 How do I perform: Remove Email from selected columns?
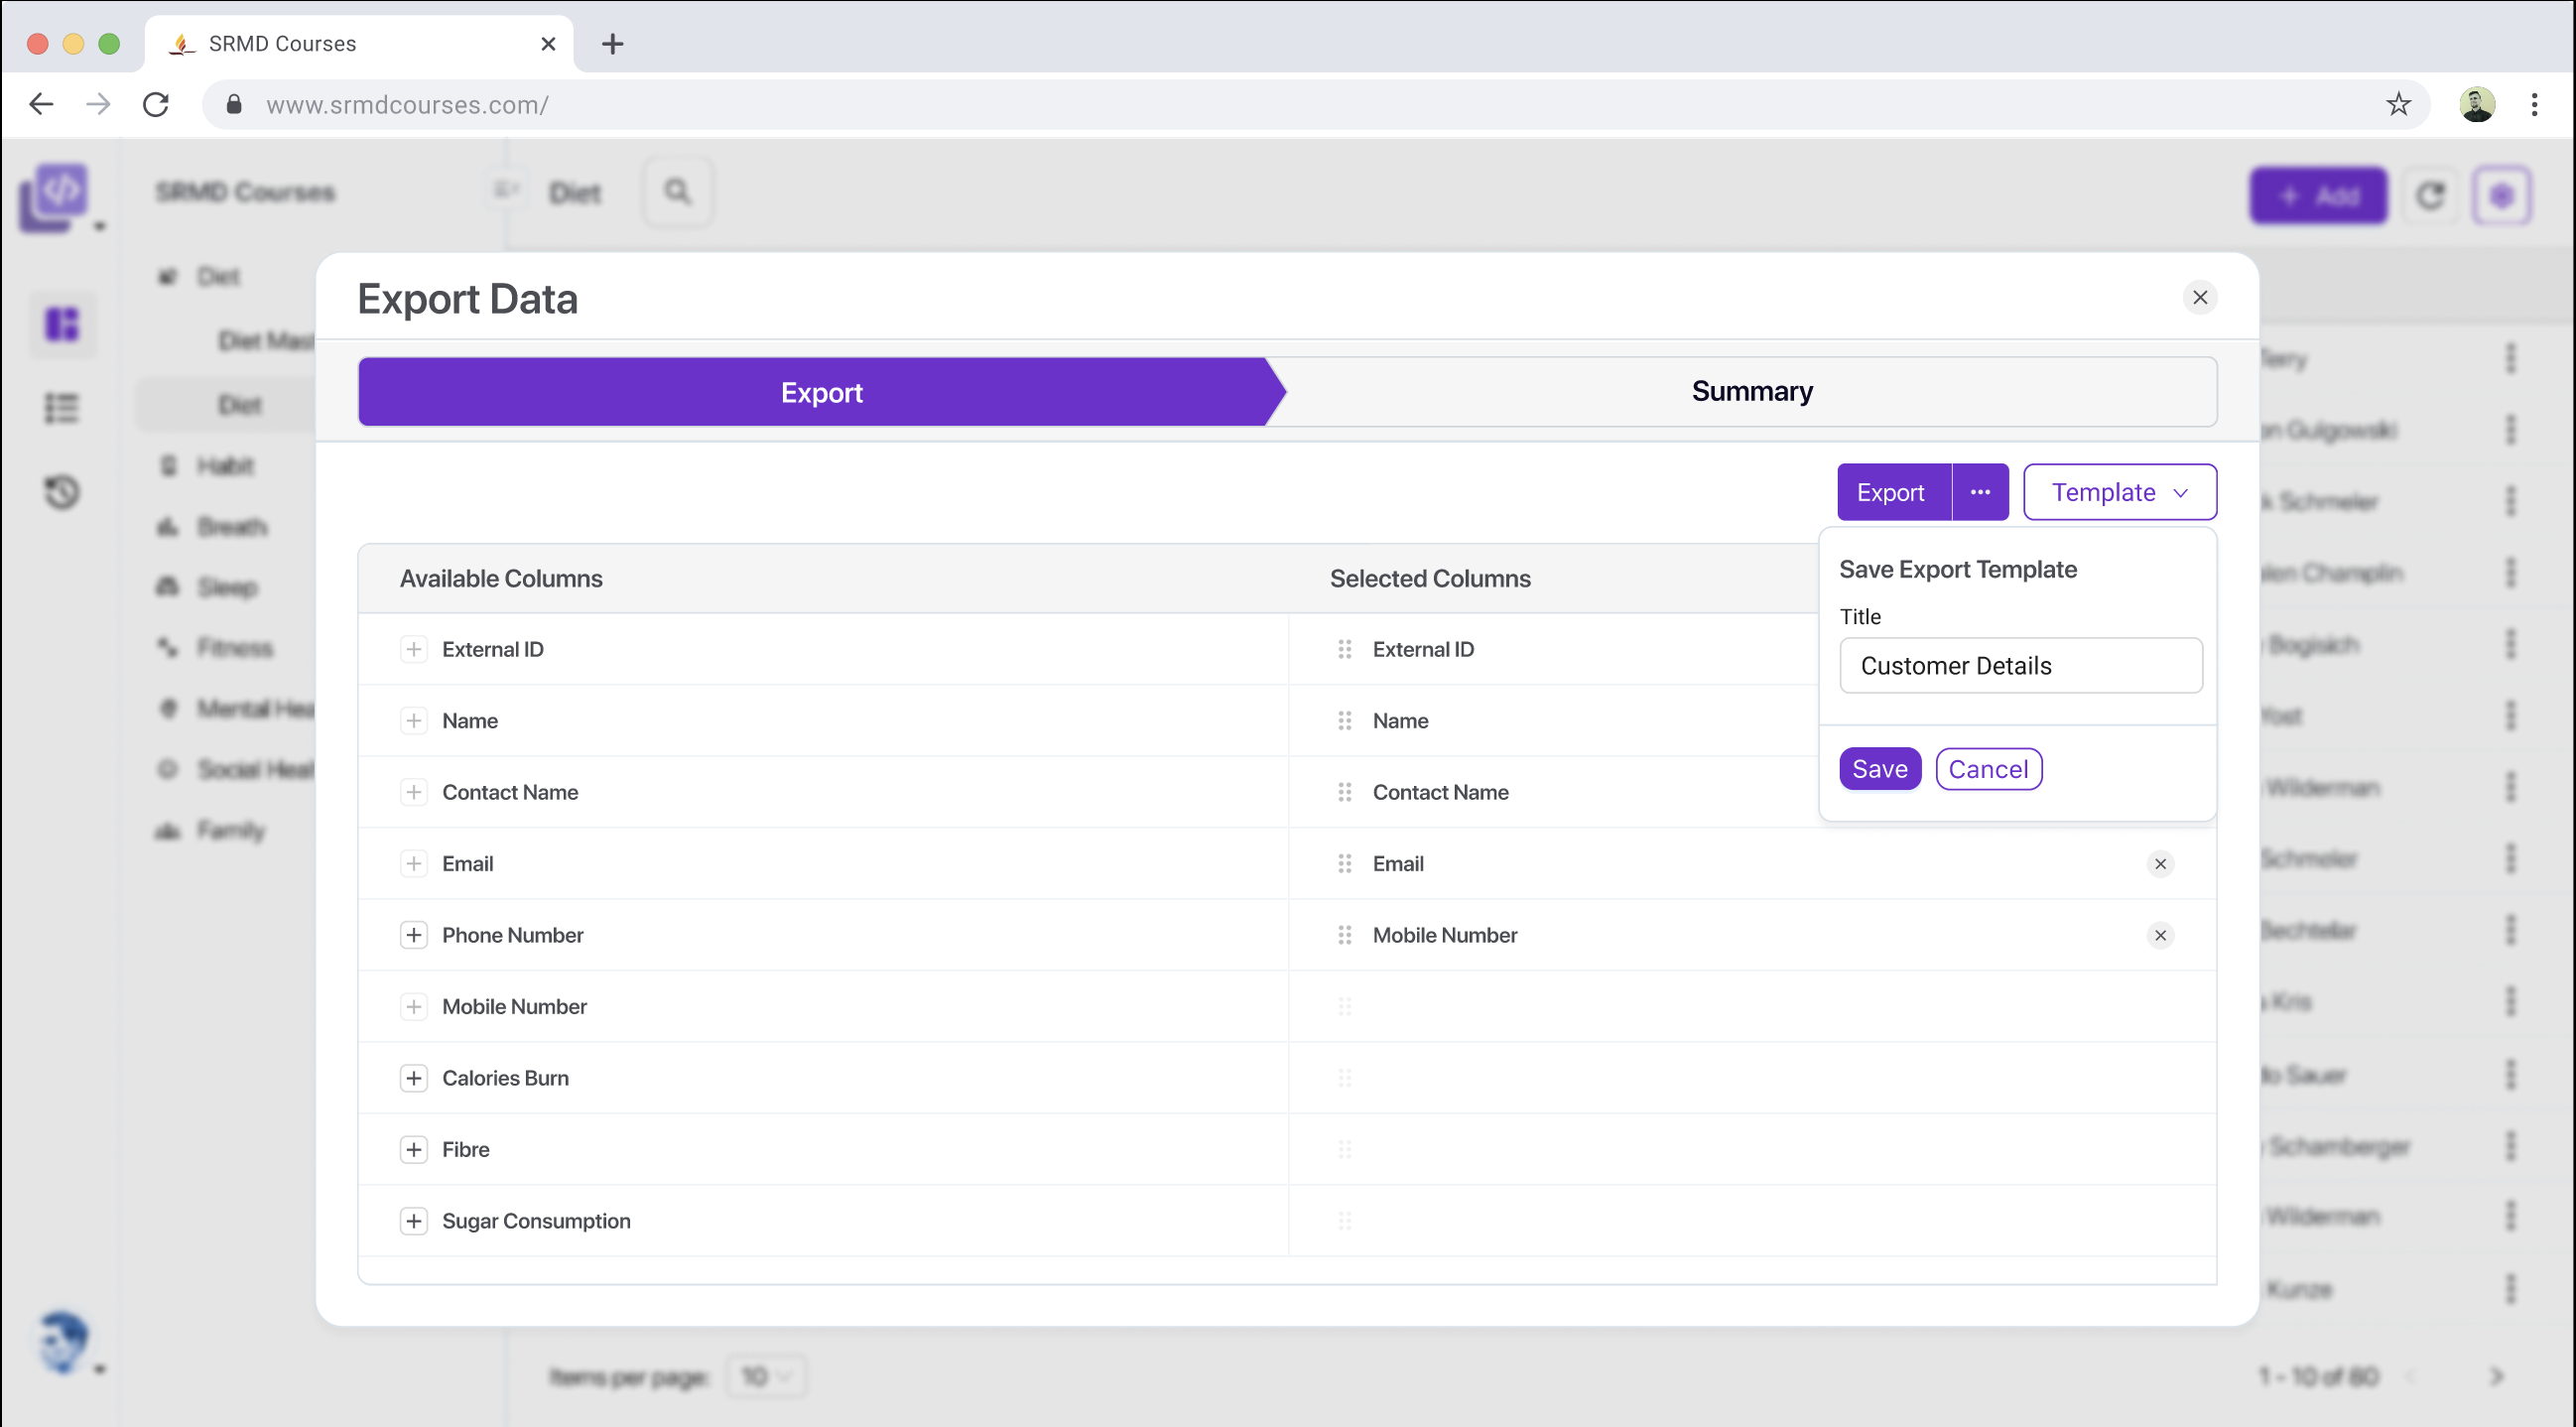[2160, 864]
